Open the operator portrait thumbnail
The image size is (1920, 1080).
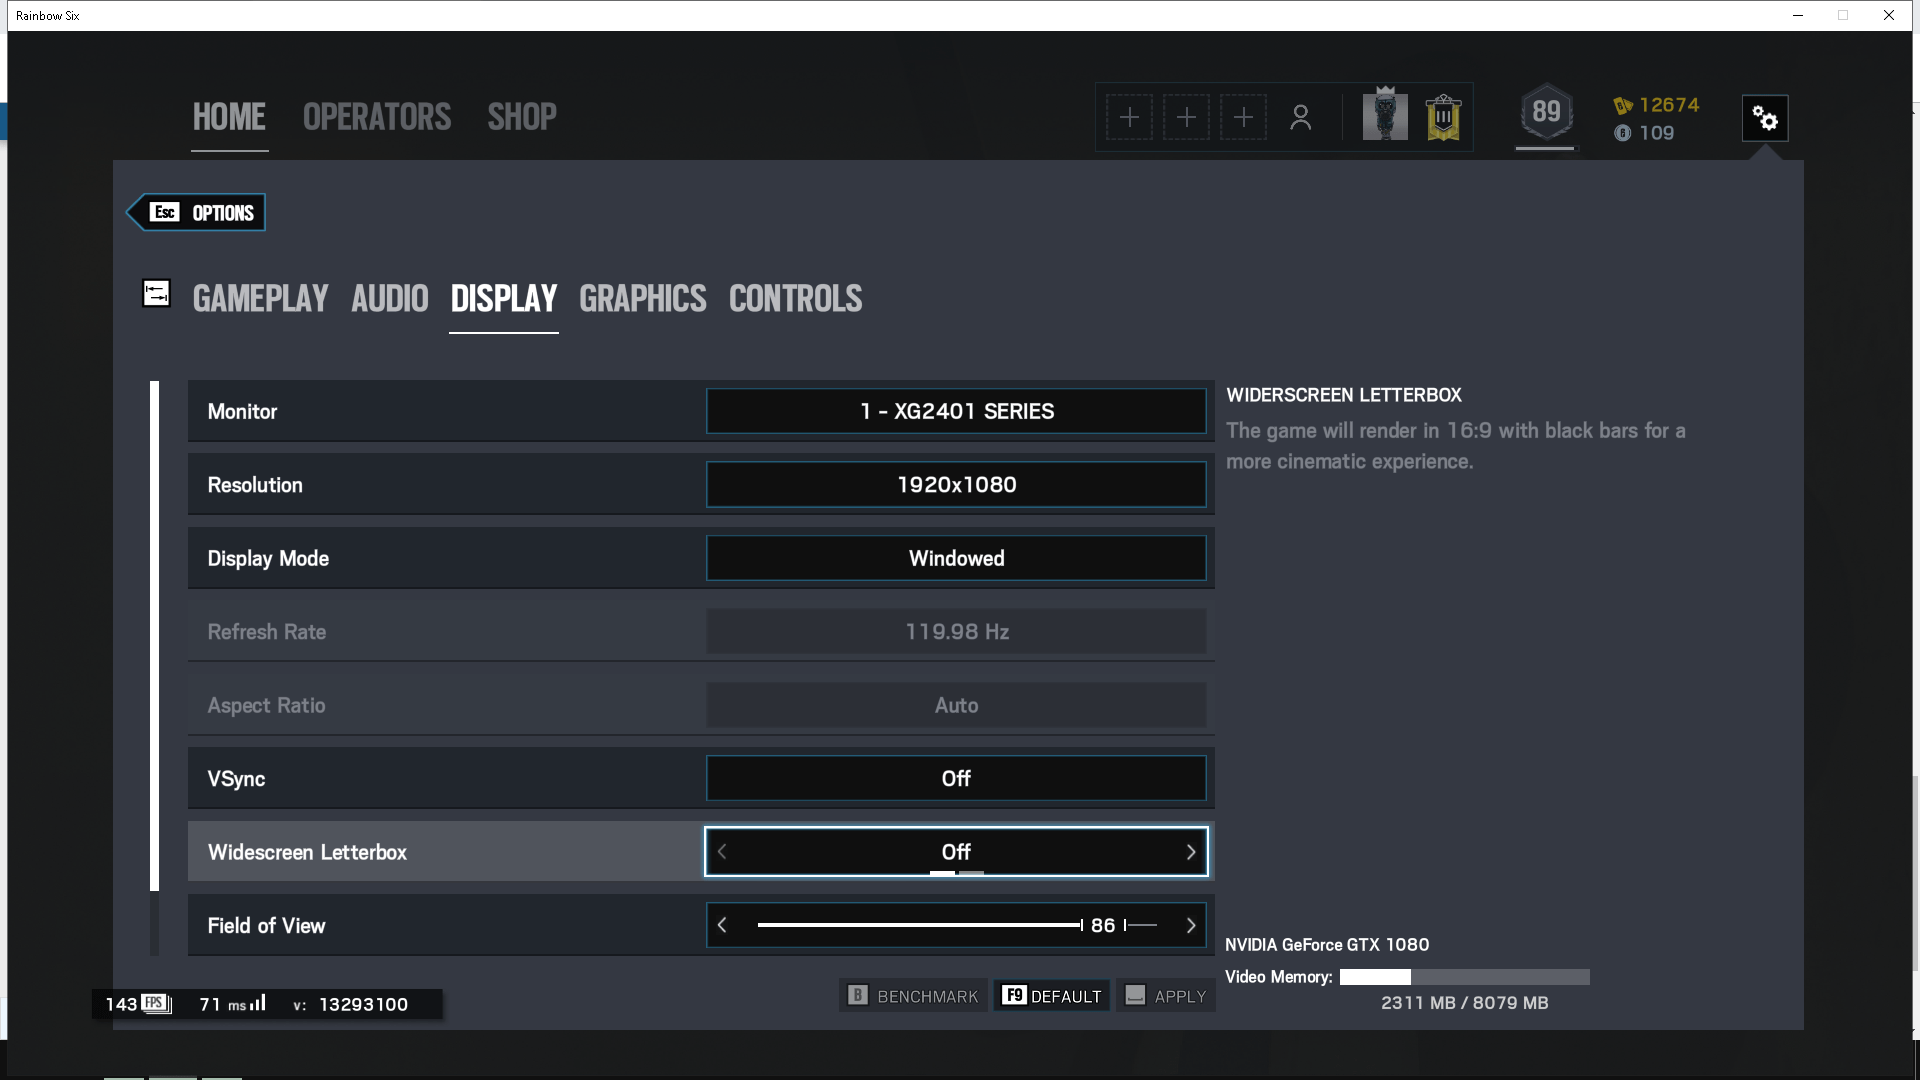1385,117
